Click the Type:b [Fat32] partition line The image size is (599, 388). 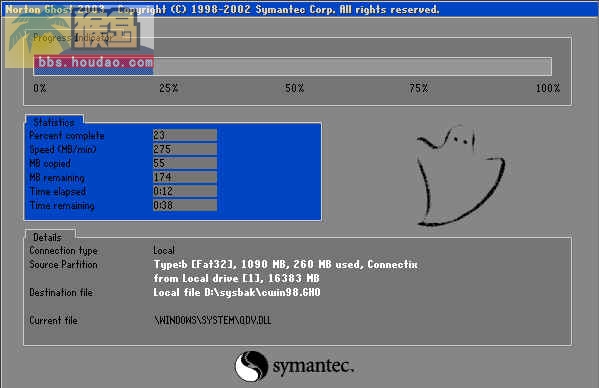click(286, 264)
